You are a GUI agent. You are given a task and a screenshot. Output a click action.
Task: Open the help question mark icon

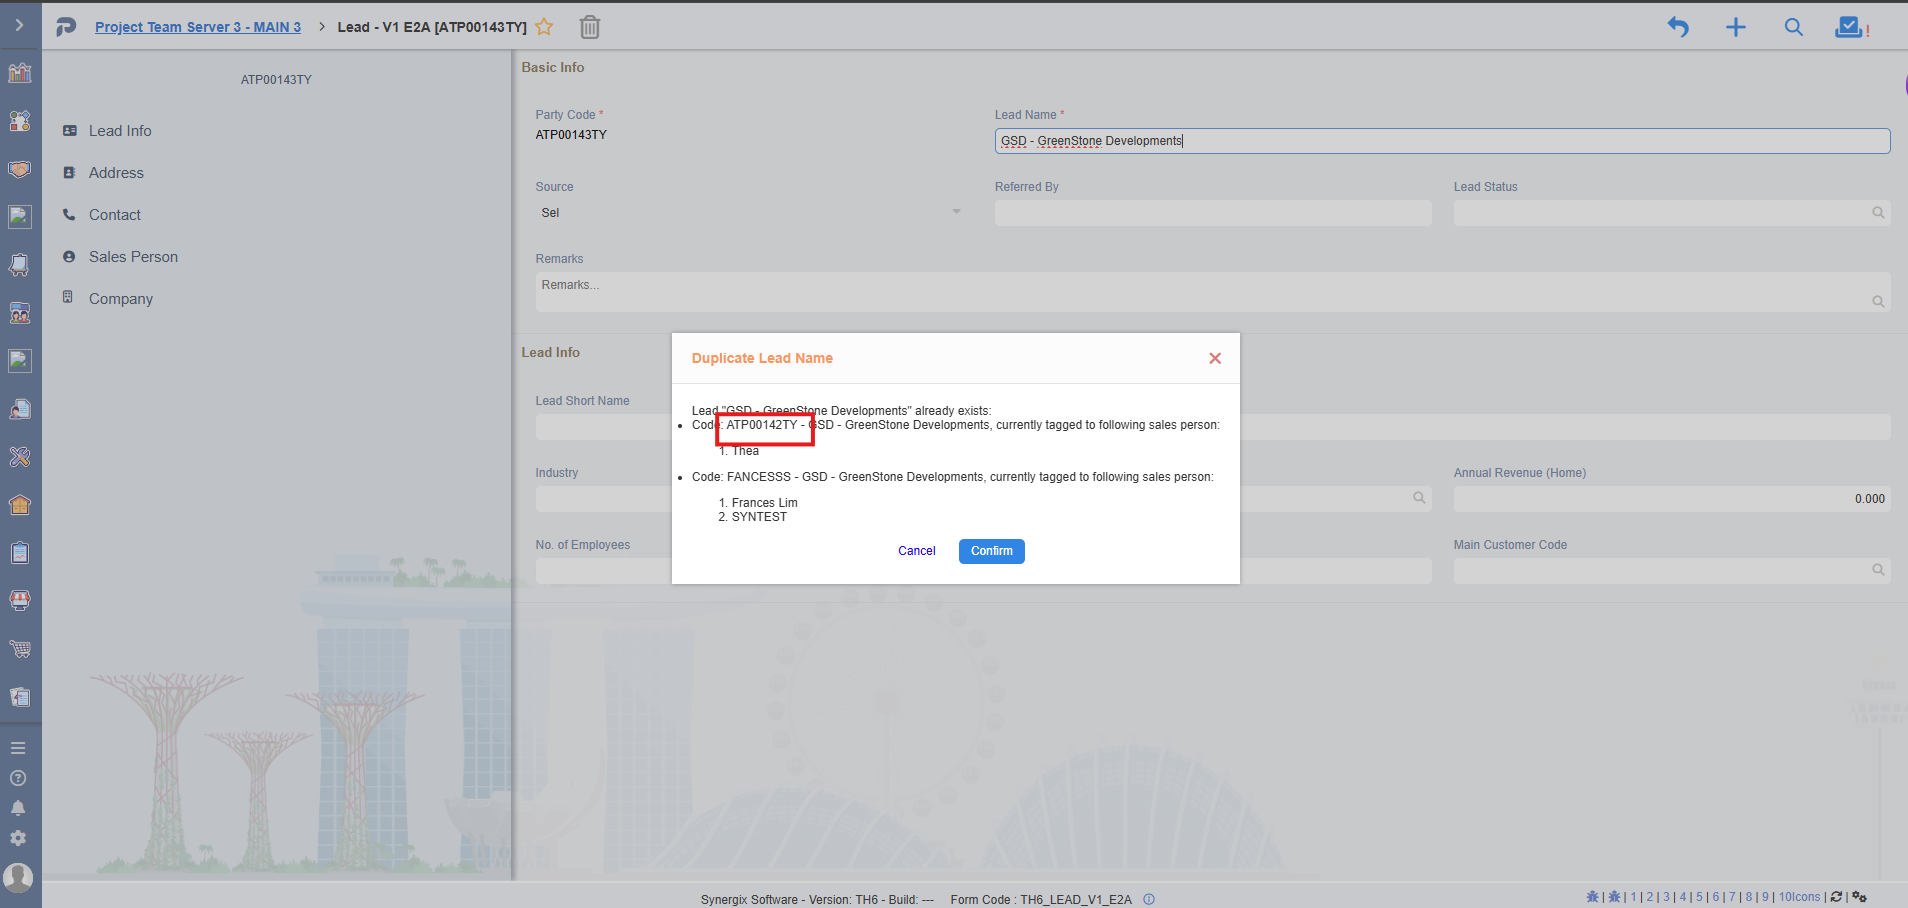click(18, 778)
